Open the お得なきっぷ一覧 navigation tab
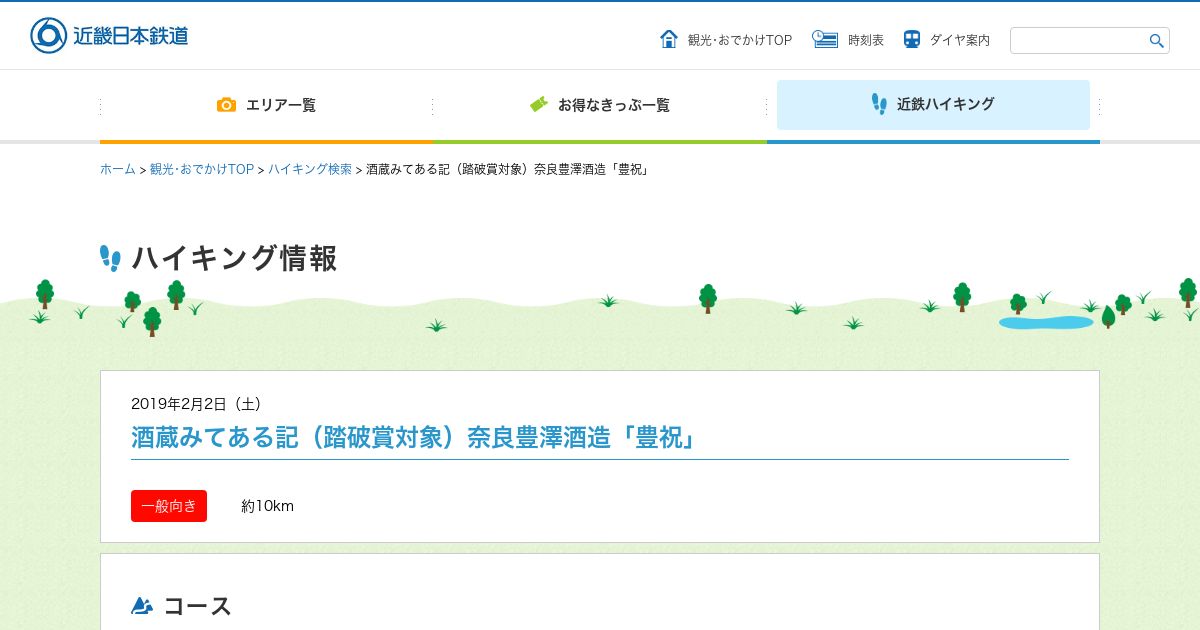This screenshot has width=1200, height=630. 600,105
